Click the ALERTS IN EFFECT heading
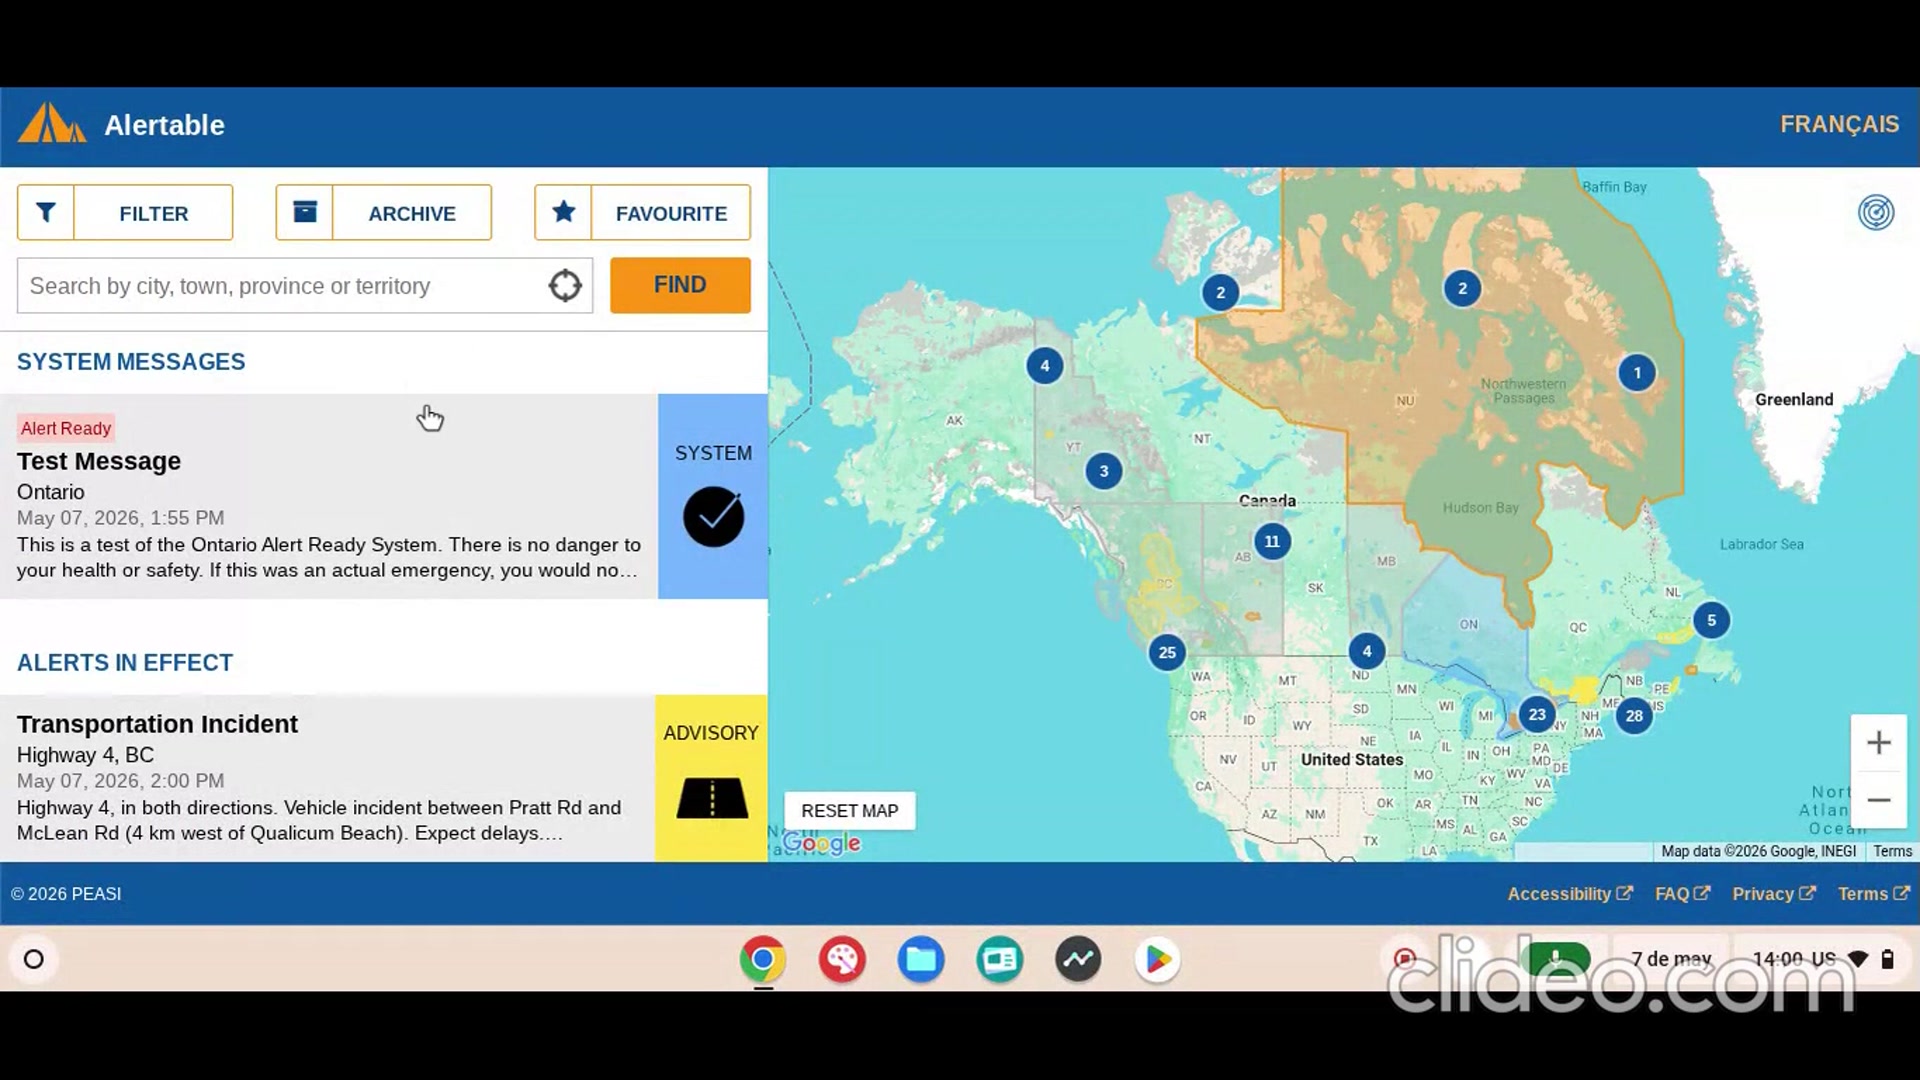Screen dimensions: 1920x1080 pyautogui.click(x=125, y=663)
